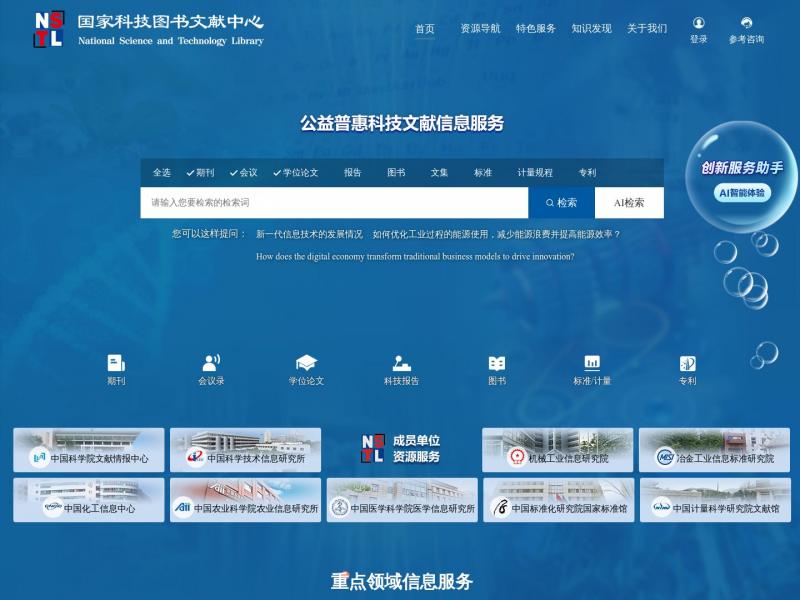
Task: Open the 标准/计量 chart icon
Action: click(592, 363)
